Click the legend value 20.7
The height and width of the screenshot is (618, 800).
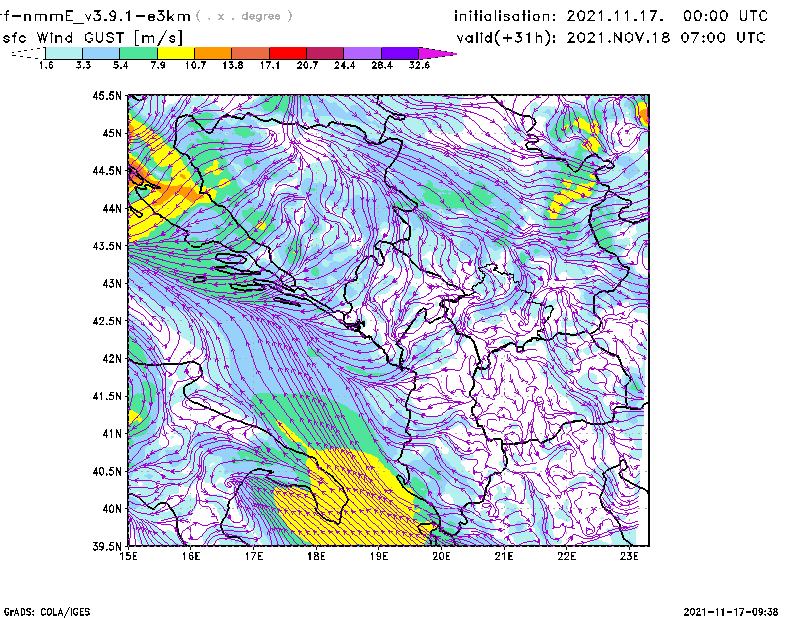(307, 65)
